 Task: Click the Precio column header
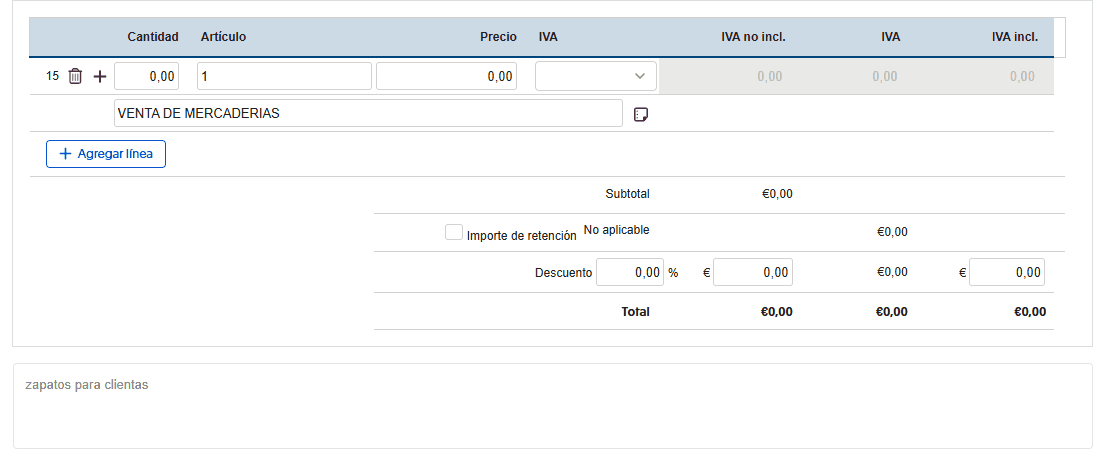(x=498, y=37)
